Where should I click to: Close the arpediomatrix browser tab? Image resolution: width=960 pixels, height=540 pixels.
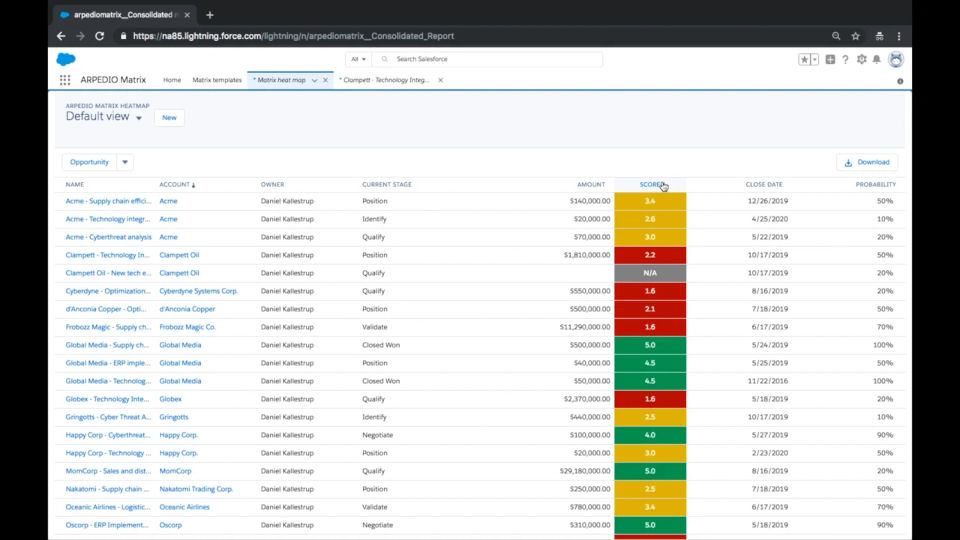(x=187, y=15)
